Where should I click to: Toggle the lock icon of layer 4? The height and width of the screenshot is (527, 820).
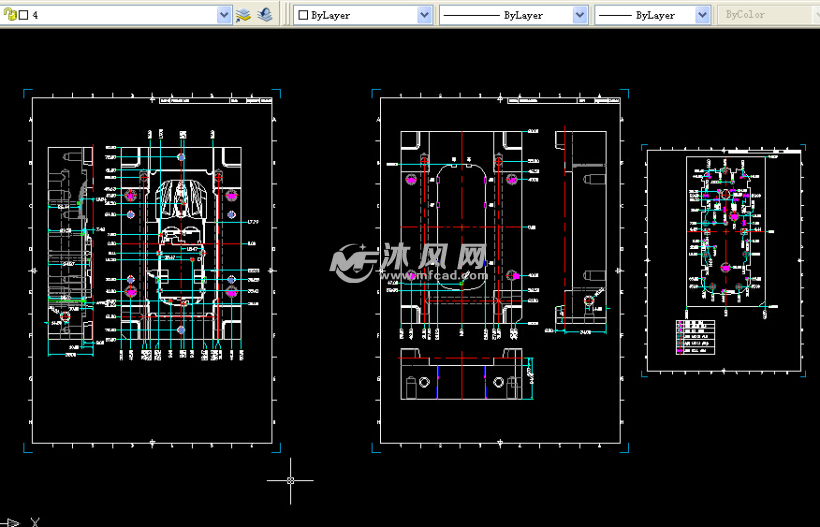click(x=9, y=15)
